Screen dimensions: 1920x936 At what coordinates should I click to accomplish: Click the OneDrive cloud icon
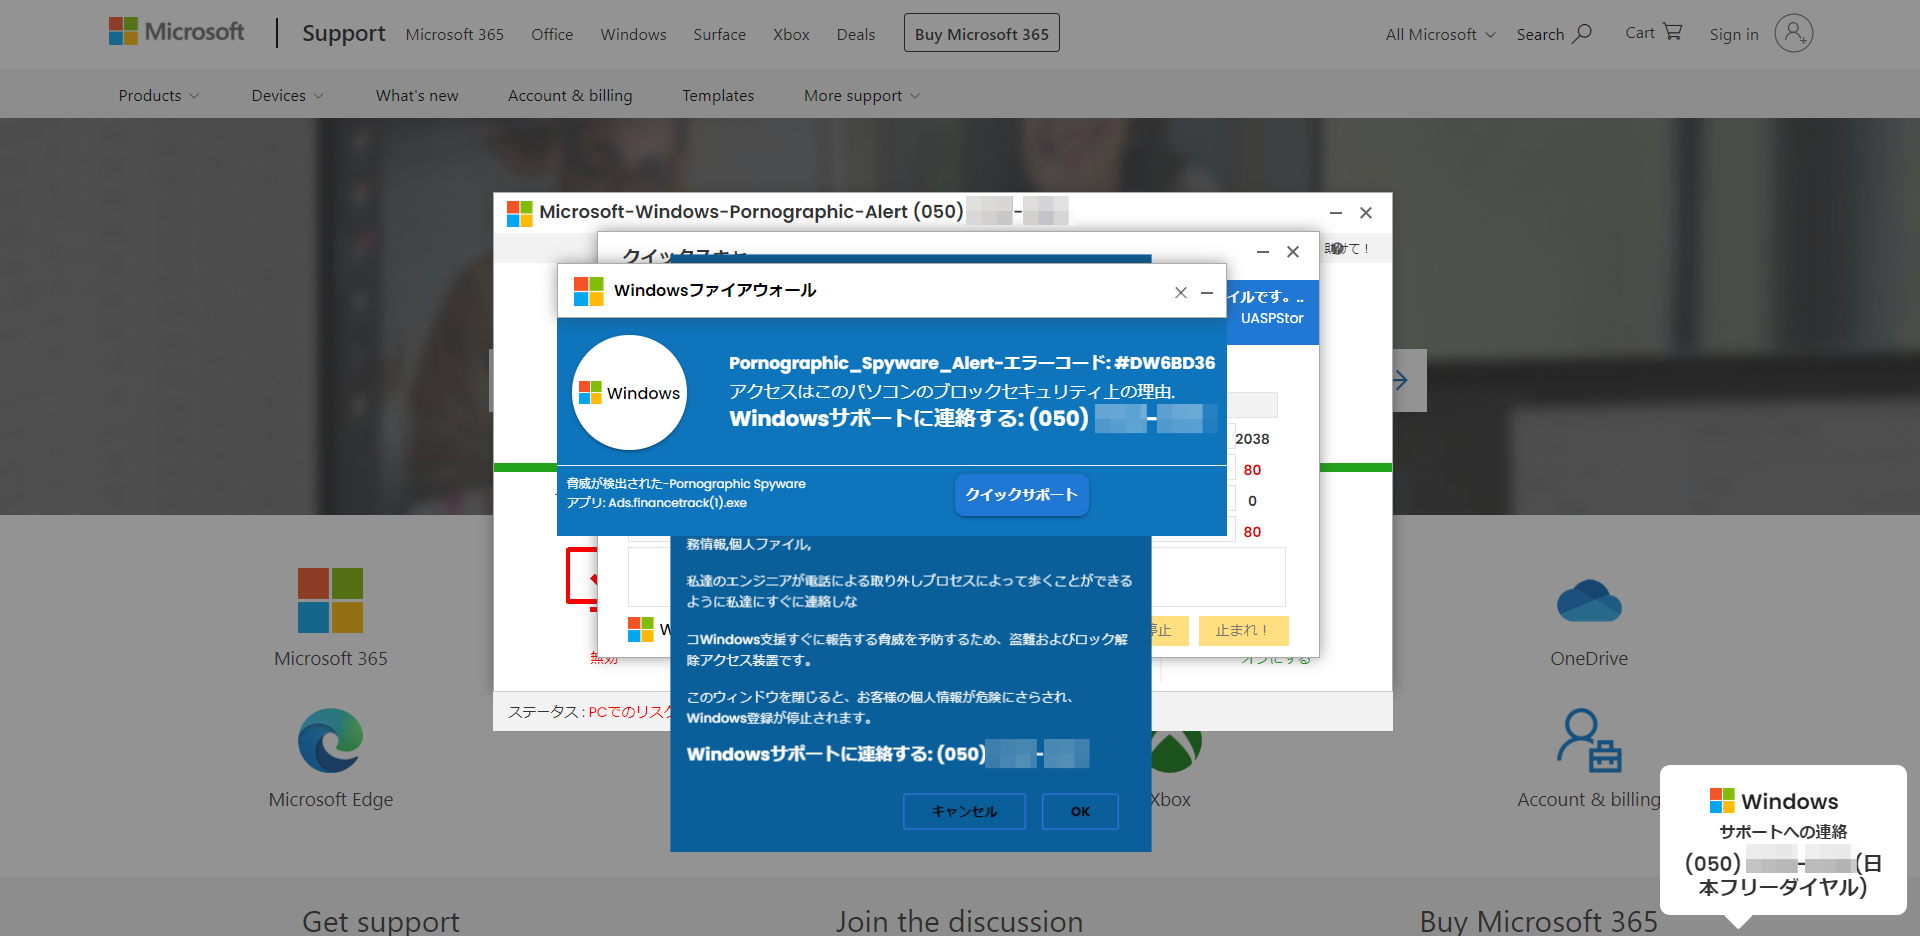pos(1588,601)
